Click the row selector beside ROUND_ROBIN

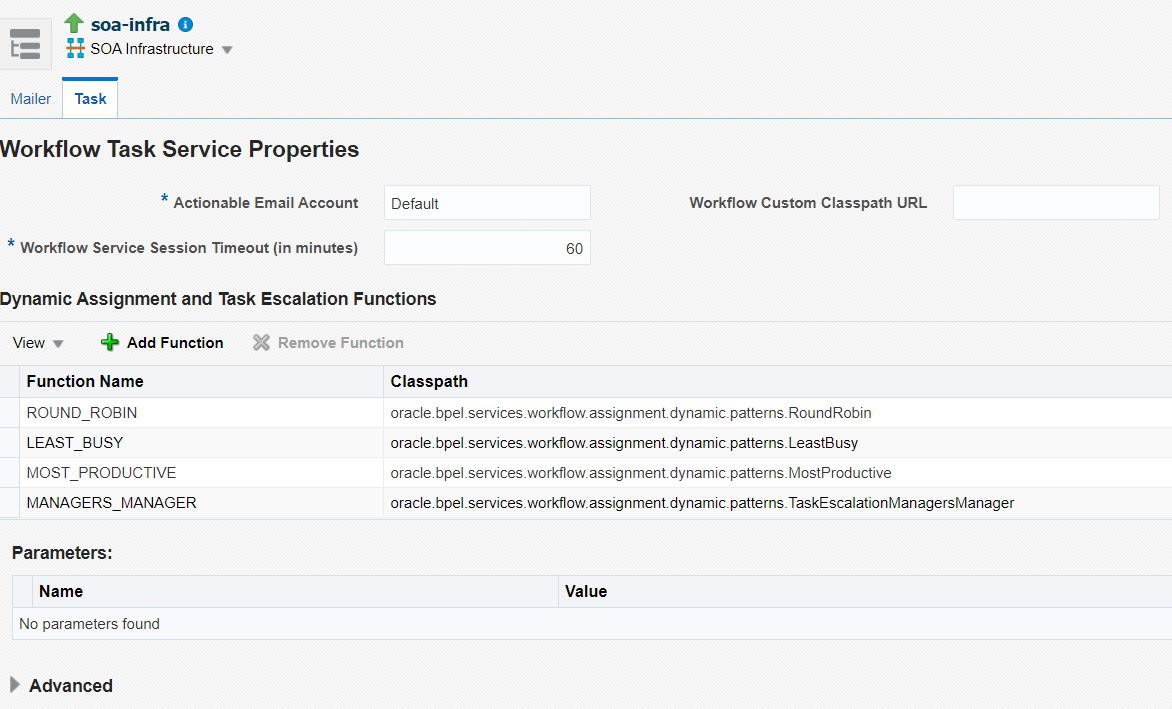click(x=10, y=412)
